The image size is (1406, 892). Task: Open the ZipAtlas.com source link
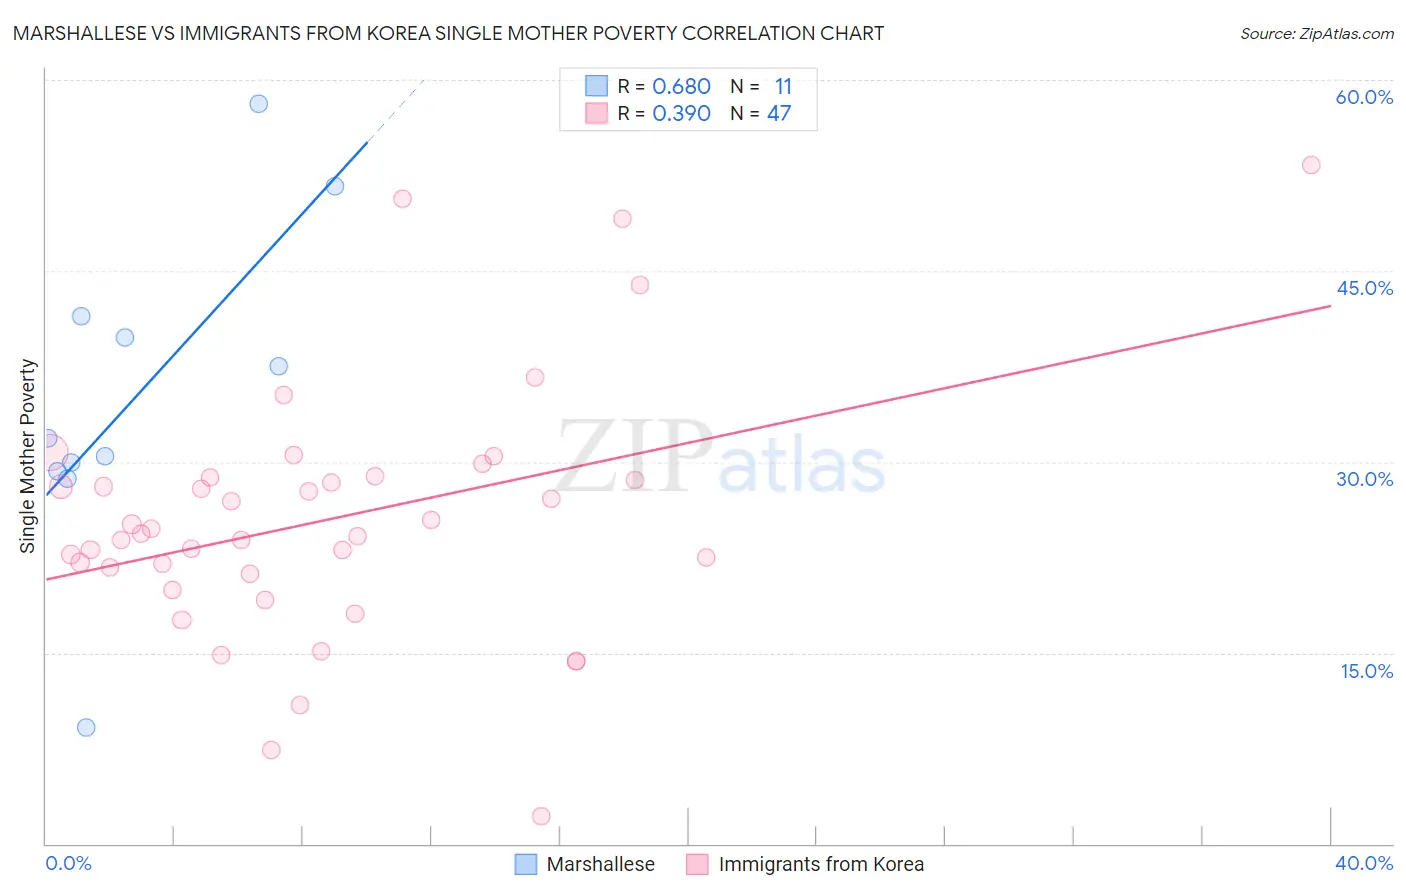[x=1317, y=33]
